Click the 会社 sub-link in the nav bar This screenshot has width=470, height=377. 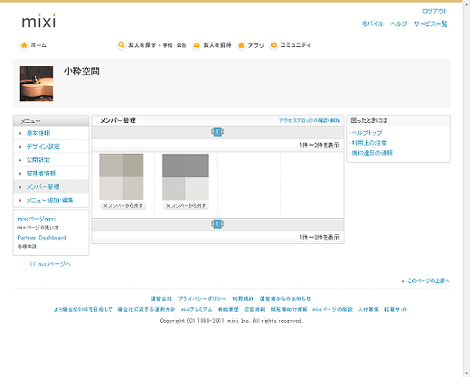coord(181,45)
